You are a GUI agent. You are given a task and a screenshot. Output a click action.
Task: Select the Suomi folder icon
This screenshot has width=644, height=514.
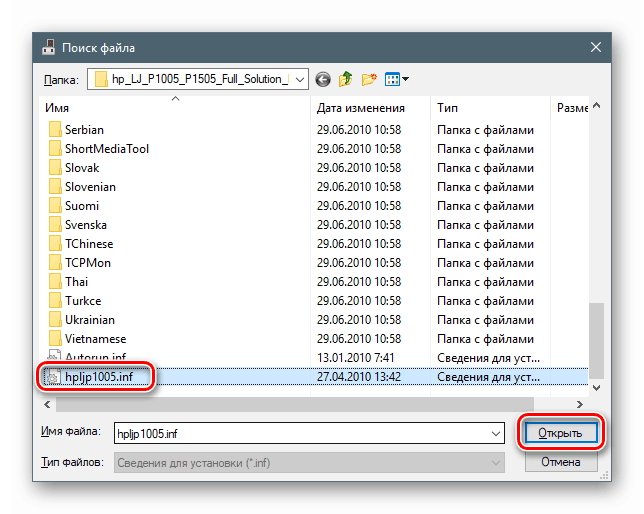pos(55,205)
